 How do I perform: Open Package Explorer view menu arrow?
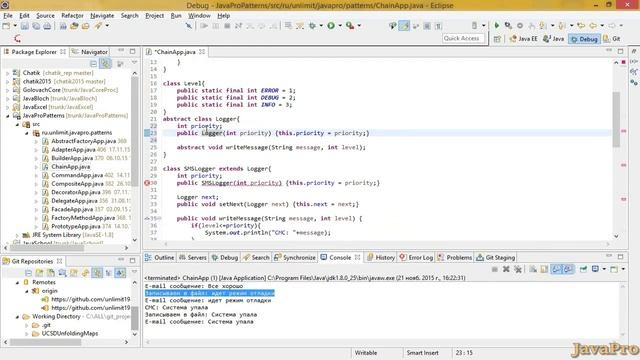pos(134,62)
